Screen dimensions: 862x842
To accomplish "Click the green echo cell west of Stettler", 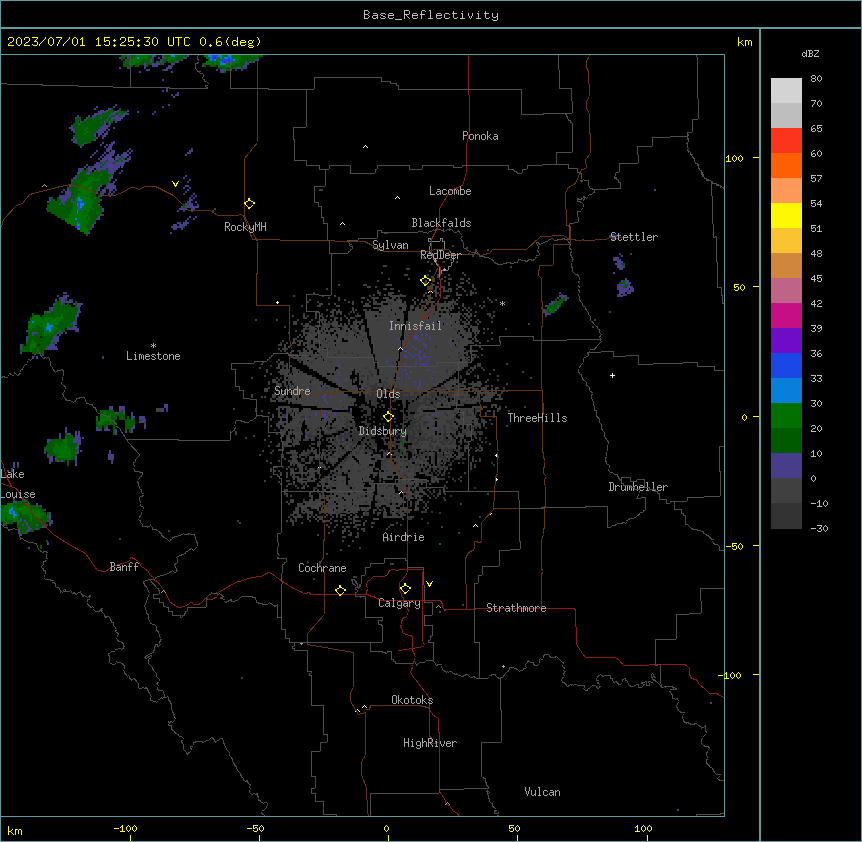I will tap(555, 304).
